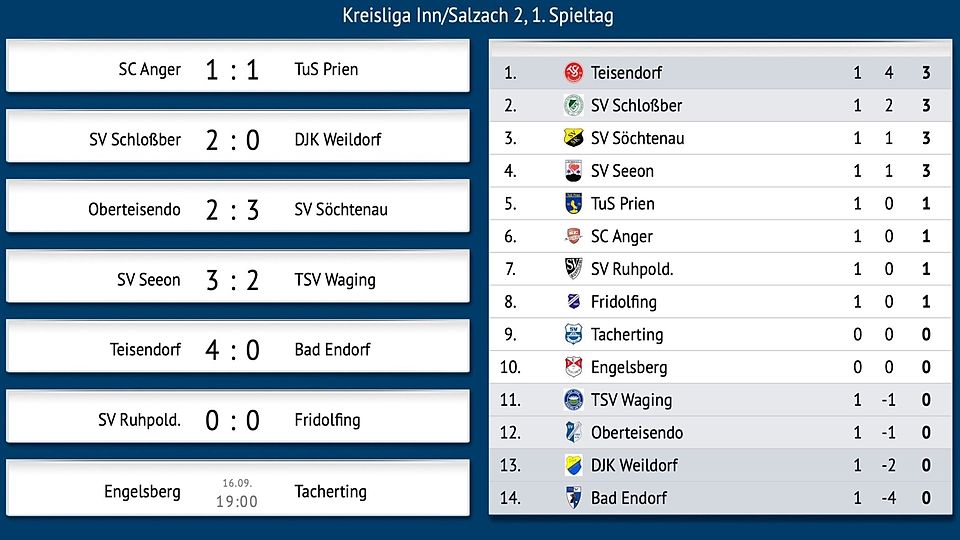This screenshot has height=540, width=960.
Task: Open the Teisendorf 4:0 Bad Endorf result
Action: point(238,347)
